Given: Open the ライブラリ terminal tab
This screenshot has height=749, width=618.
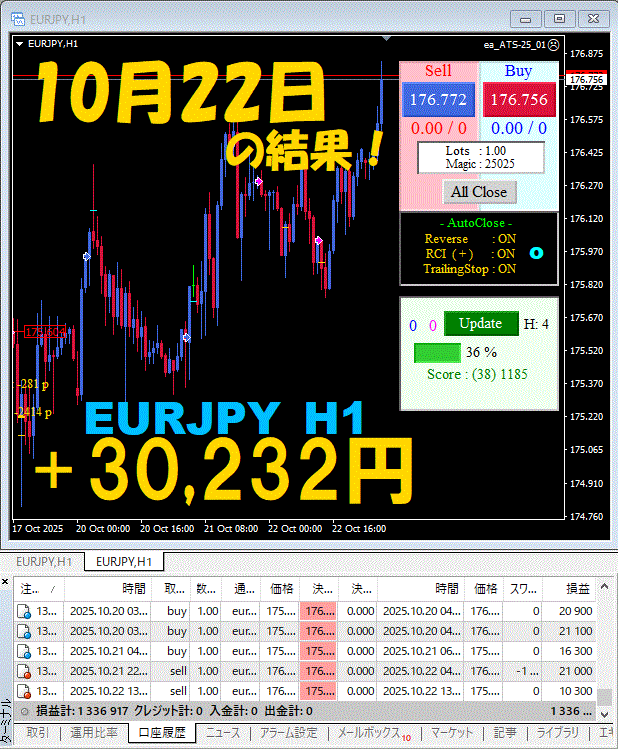Looking at the screenshot, I should tap(557, 733).
